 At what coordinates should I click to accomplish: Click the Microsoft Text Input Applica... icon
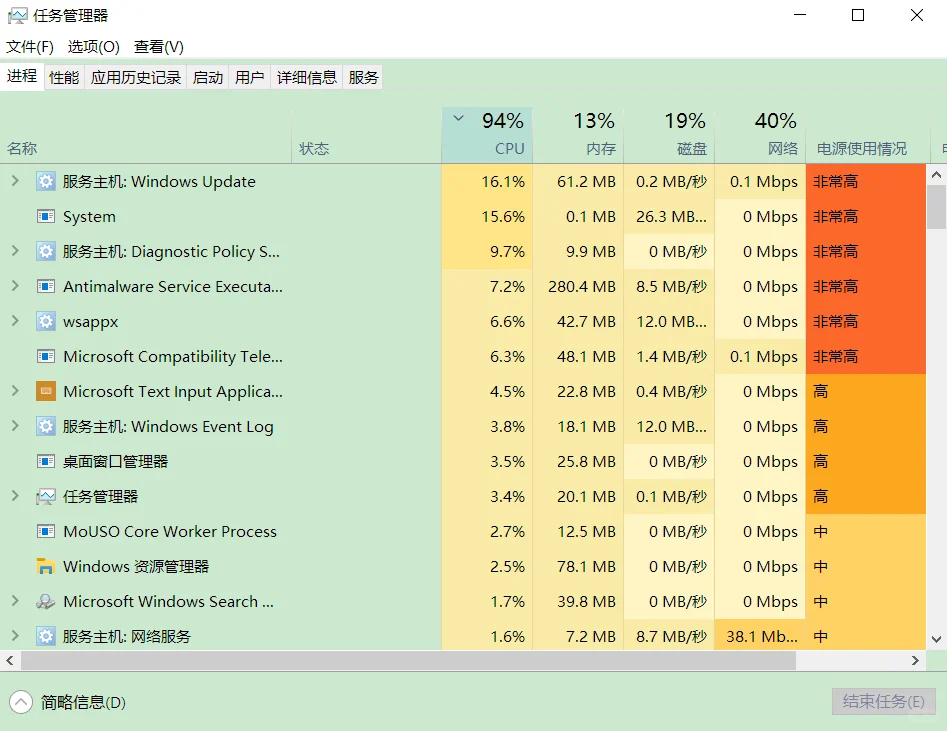44,391
